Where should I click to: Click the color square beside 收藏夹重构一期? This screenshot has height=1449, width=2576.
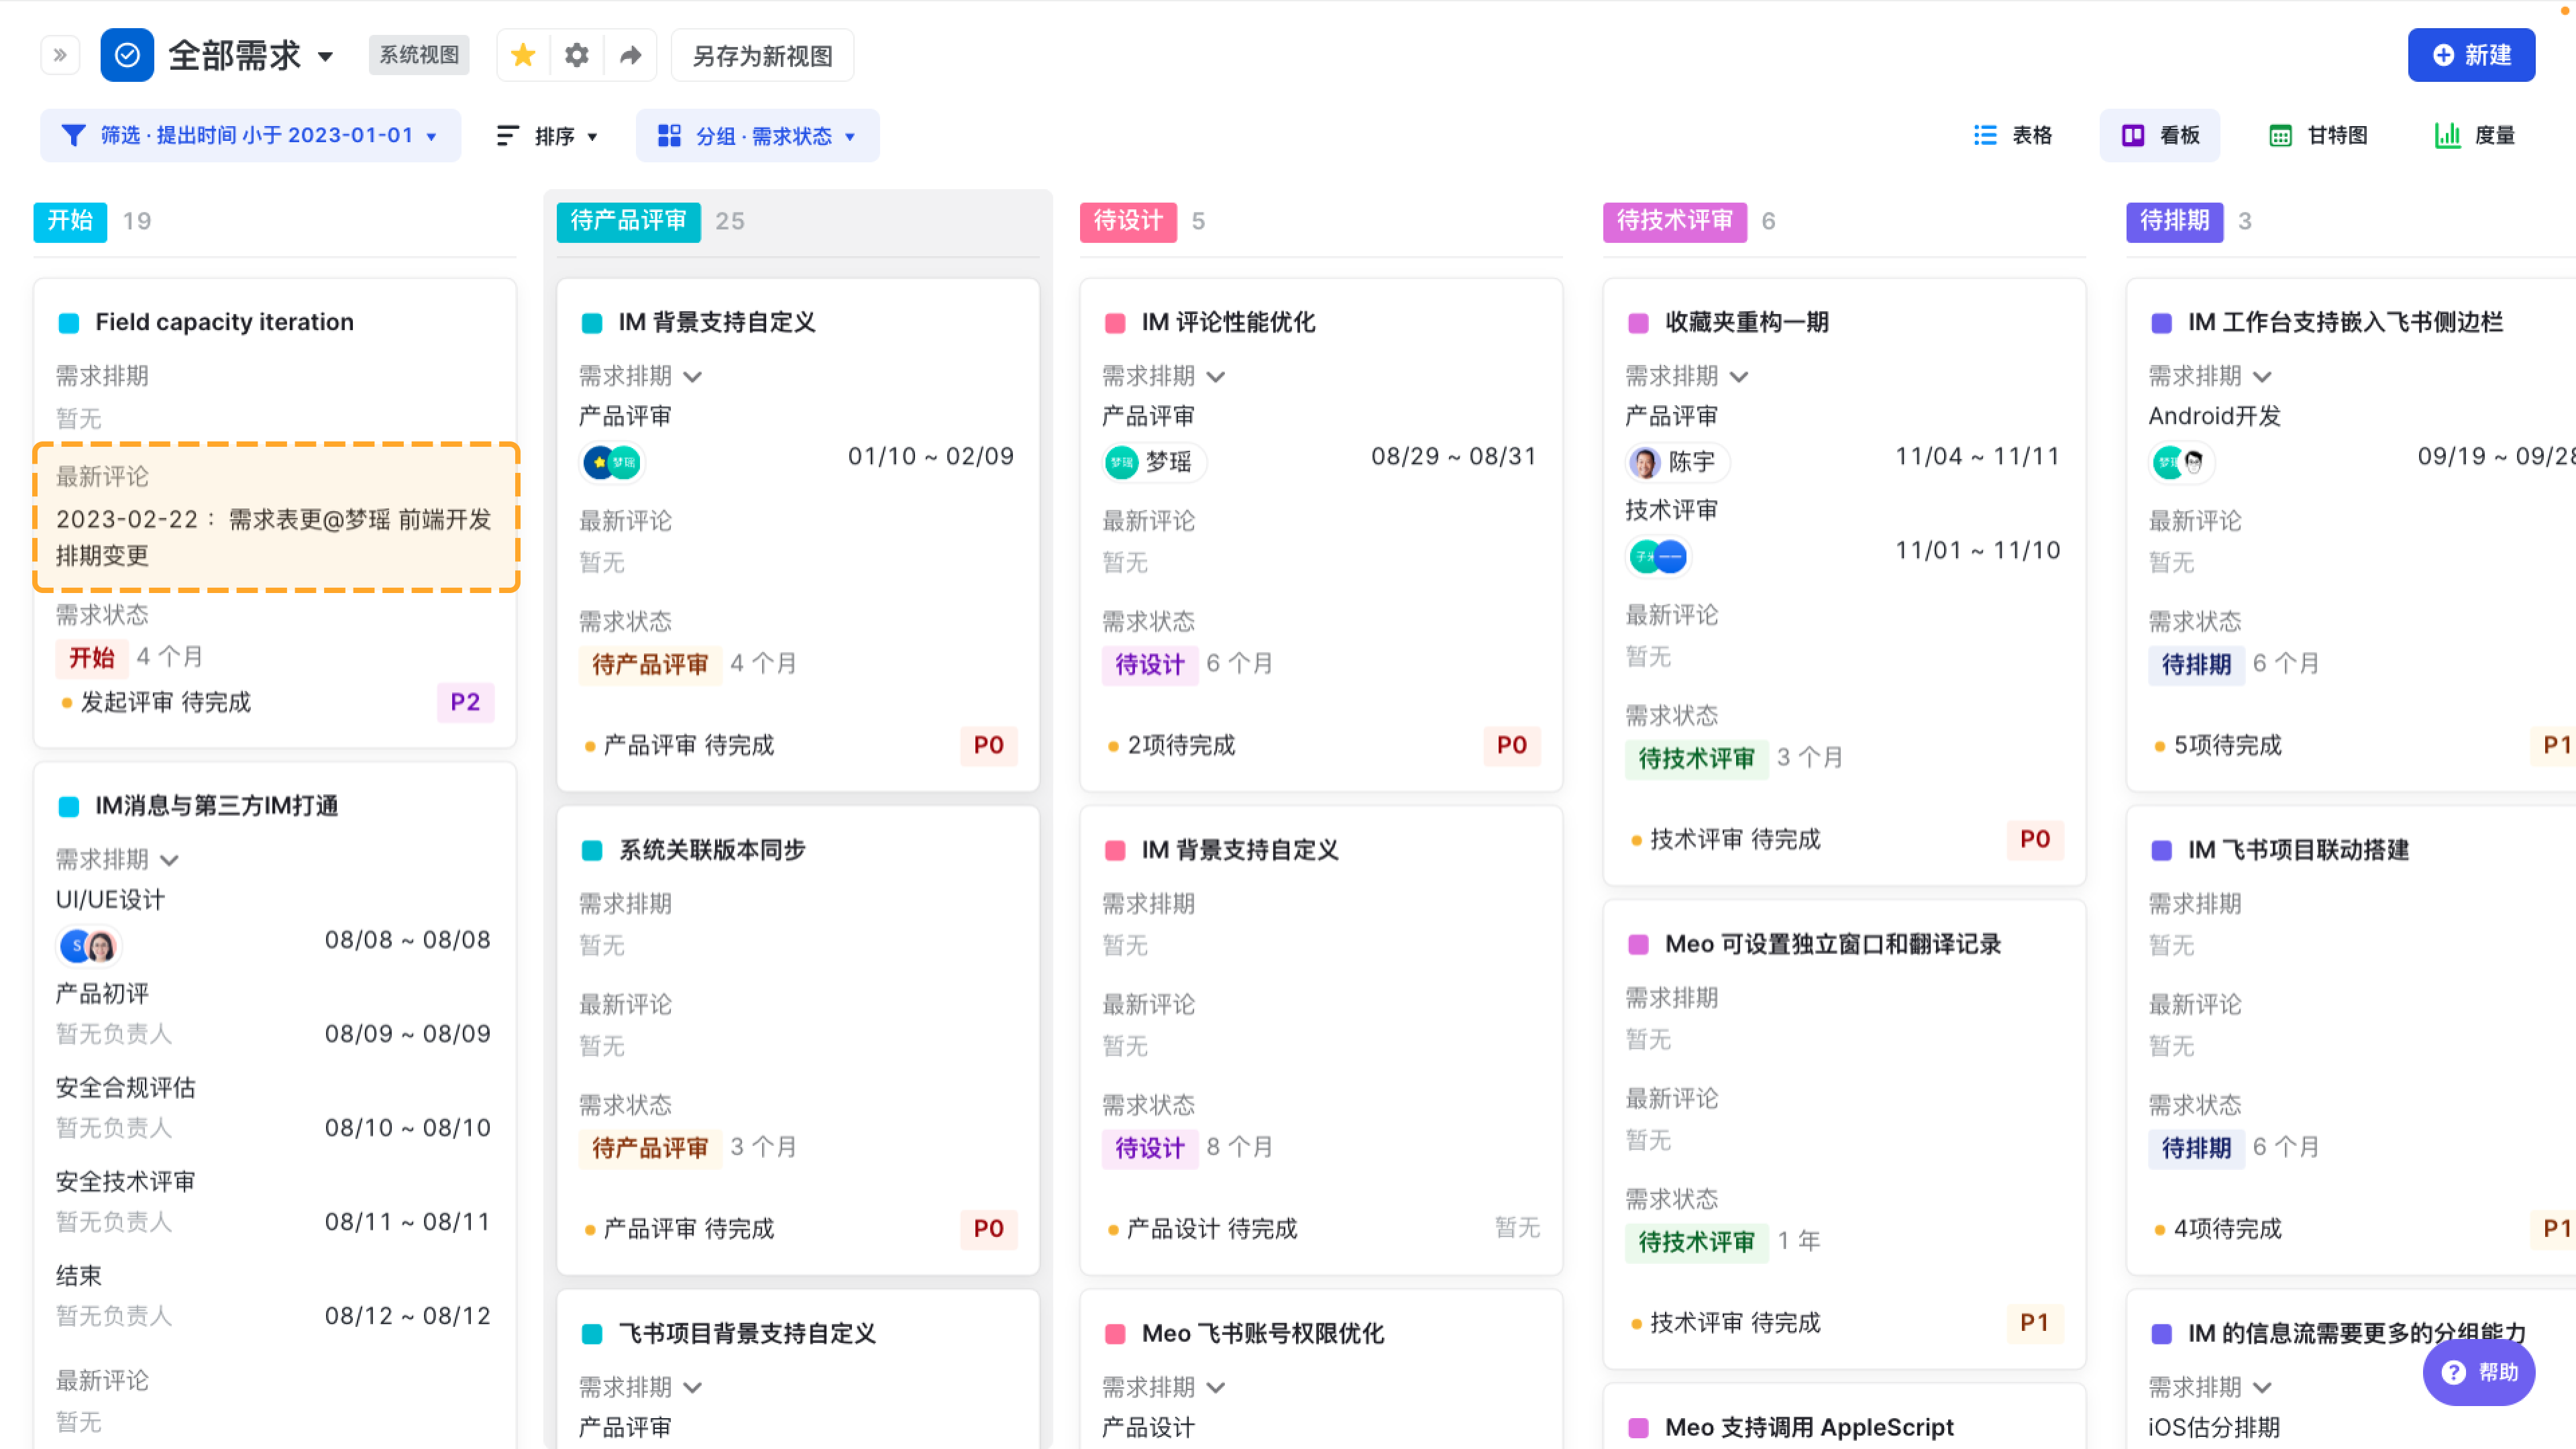coord(1638,323)
